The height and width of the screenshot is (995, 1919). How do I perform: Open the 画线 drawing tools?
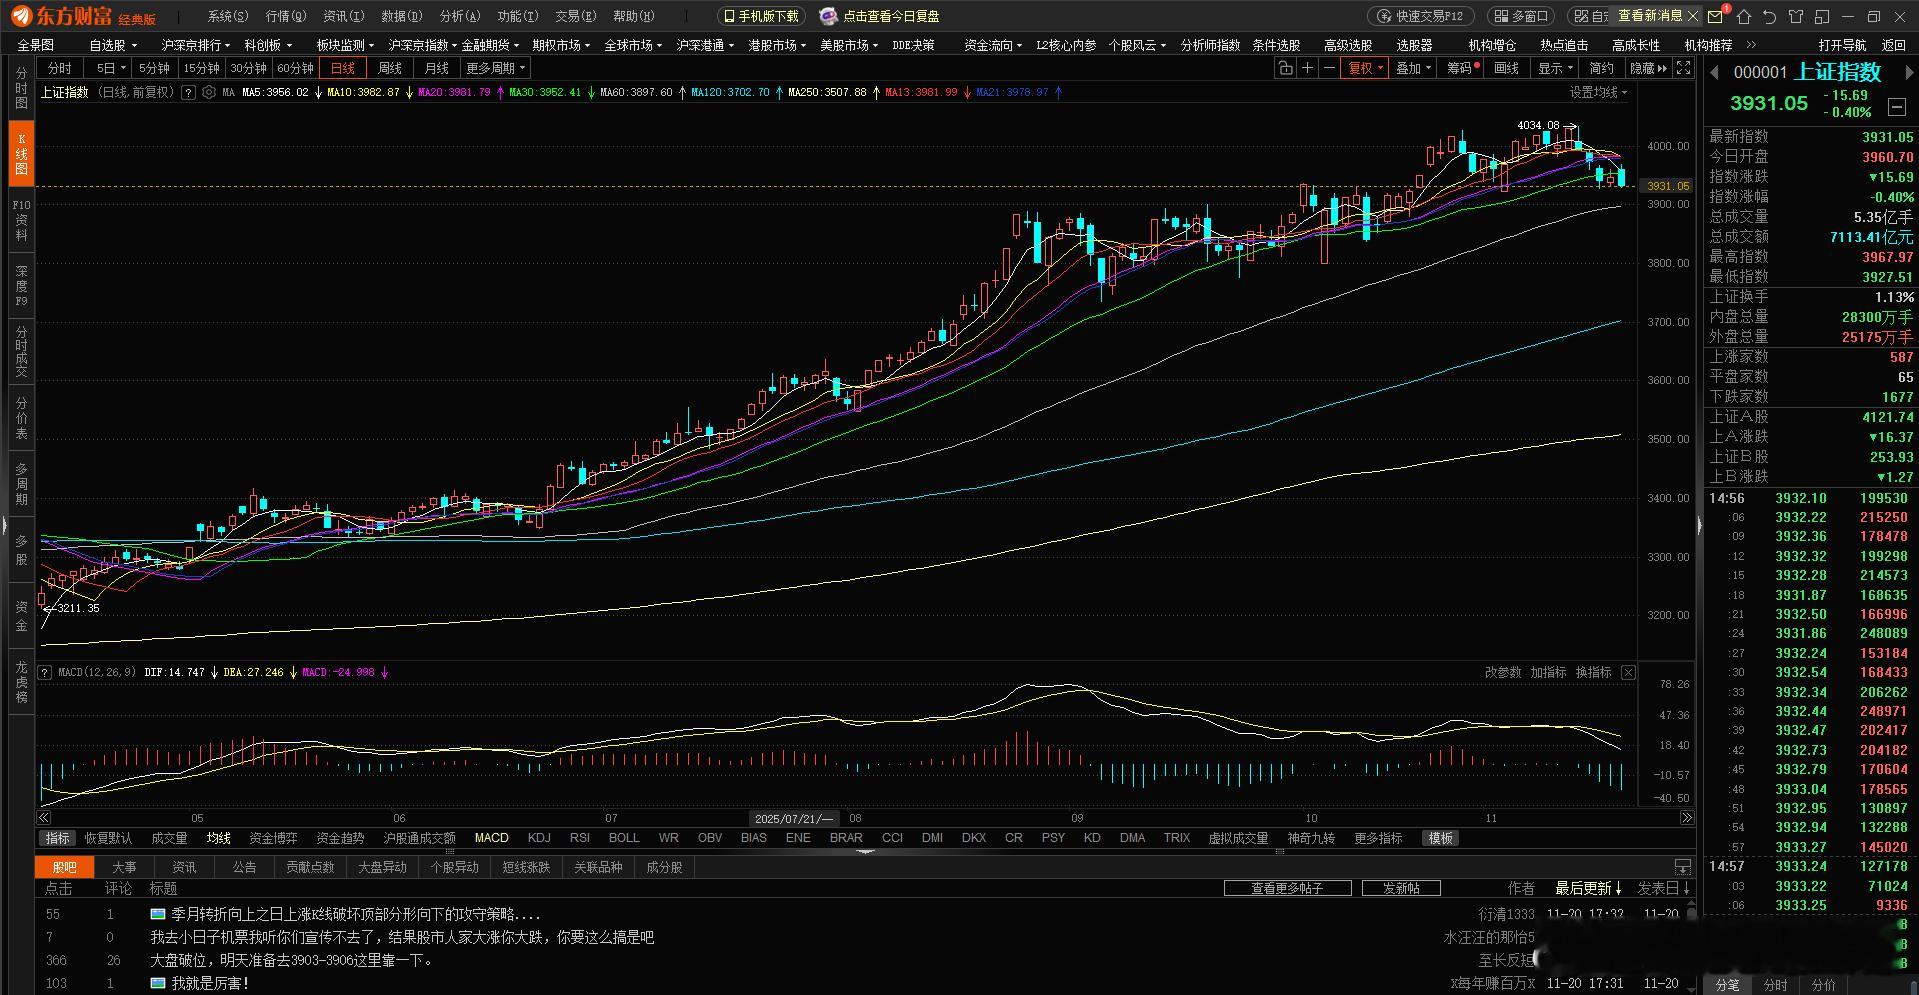pos(1506,68)
